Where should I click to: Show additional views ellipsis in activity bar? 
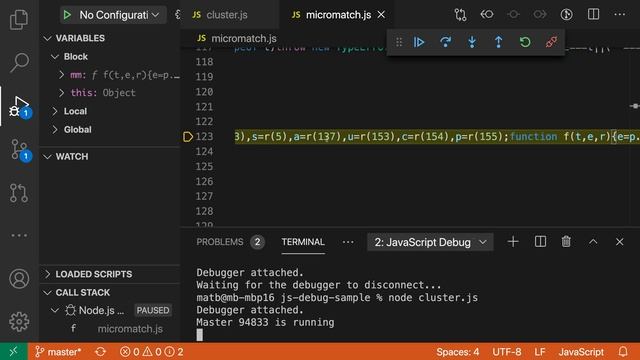pyautogui.click(x=19, y=236)
